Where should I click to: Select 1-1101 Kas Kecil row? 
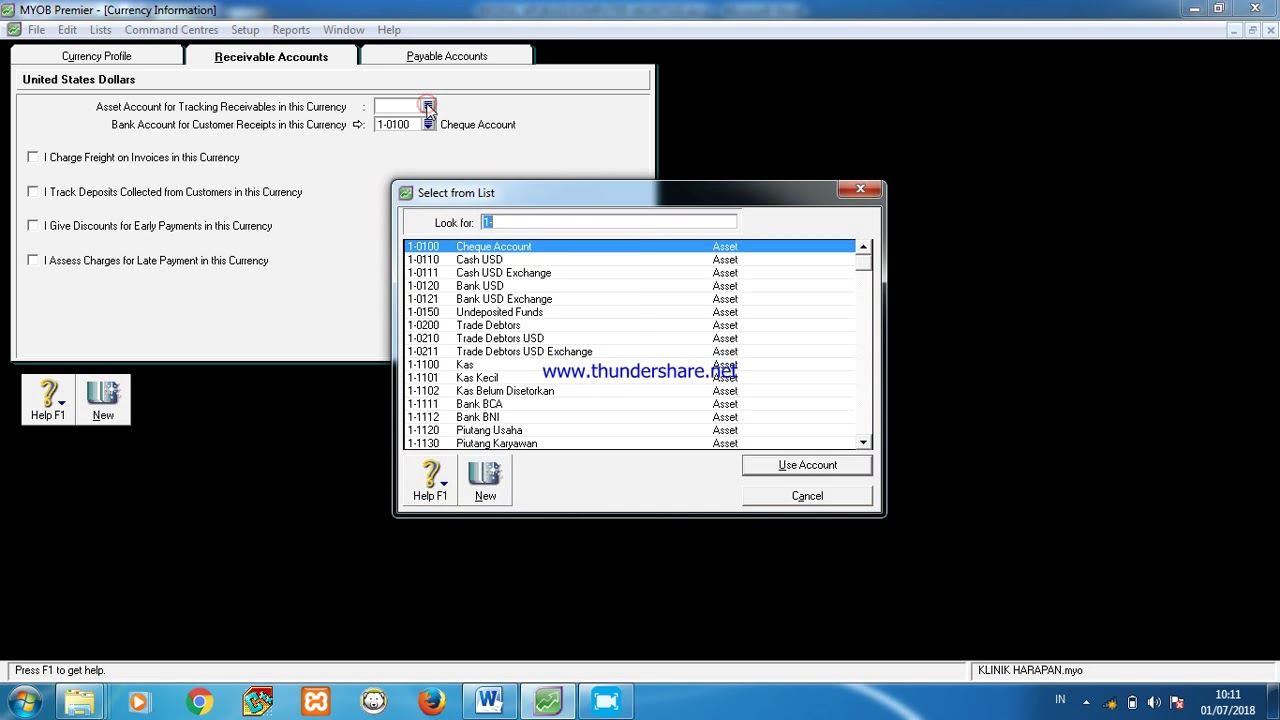(630, 377)
